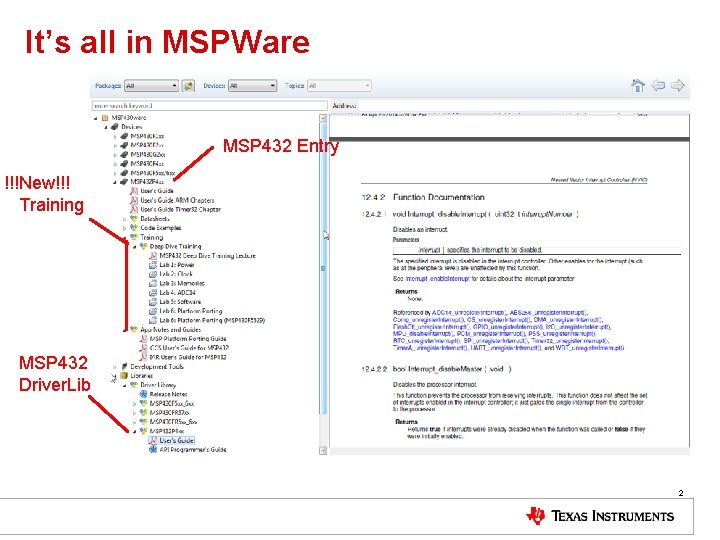Open the WDT_unregisterInterrupt link

tap(589, 348)
